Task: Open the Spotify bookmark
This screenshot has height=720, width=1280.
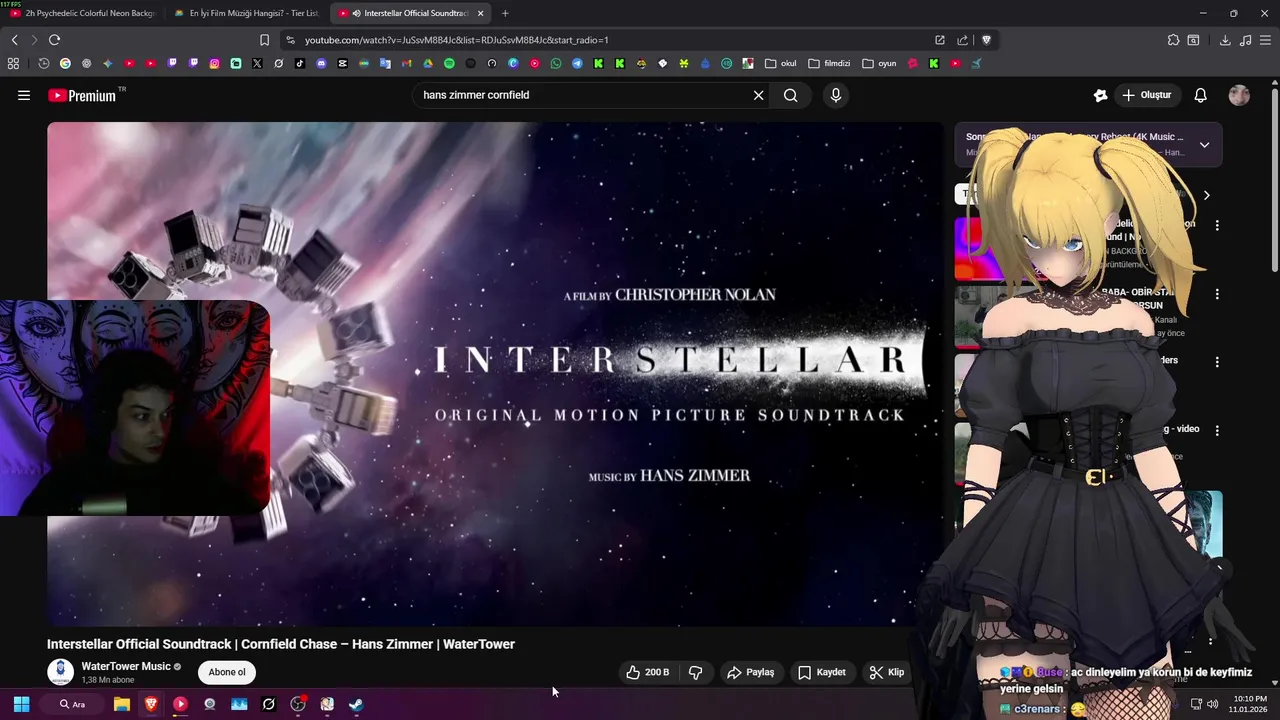Action: click(x=449, y=63)
